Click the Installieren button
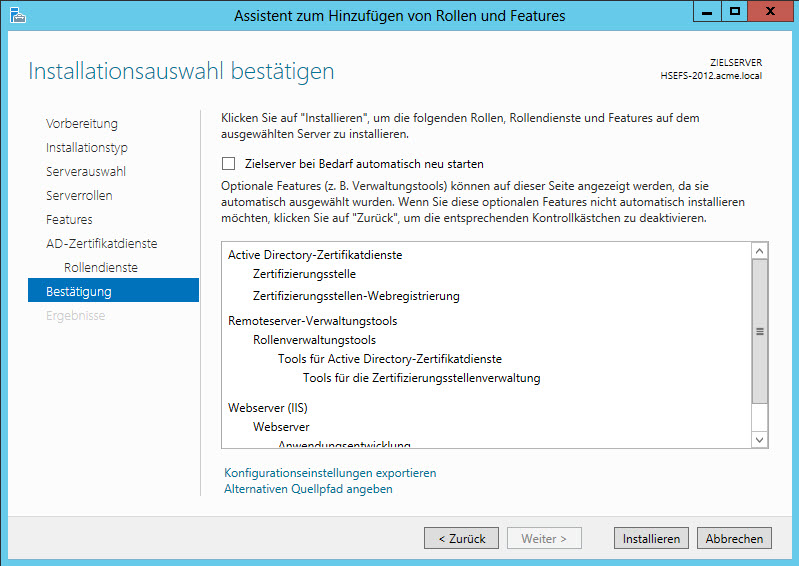 coord(651,538)
